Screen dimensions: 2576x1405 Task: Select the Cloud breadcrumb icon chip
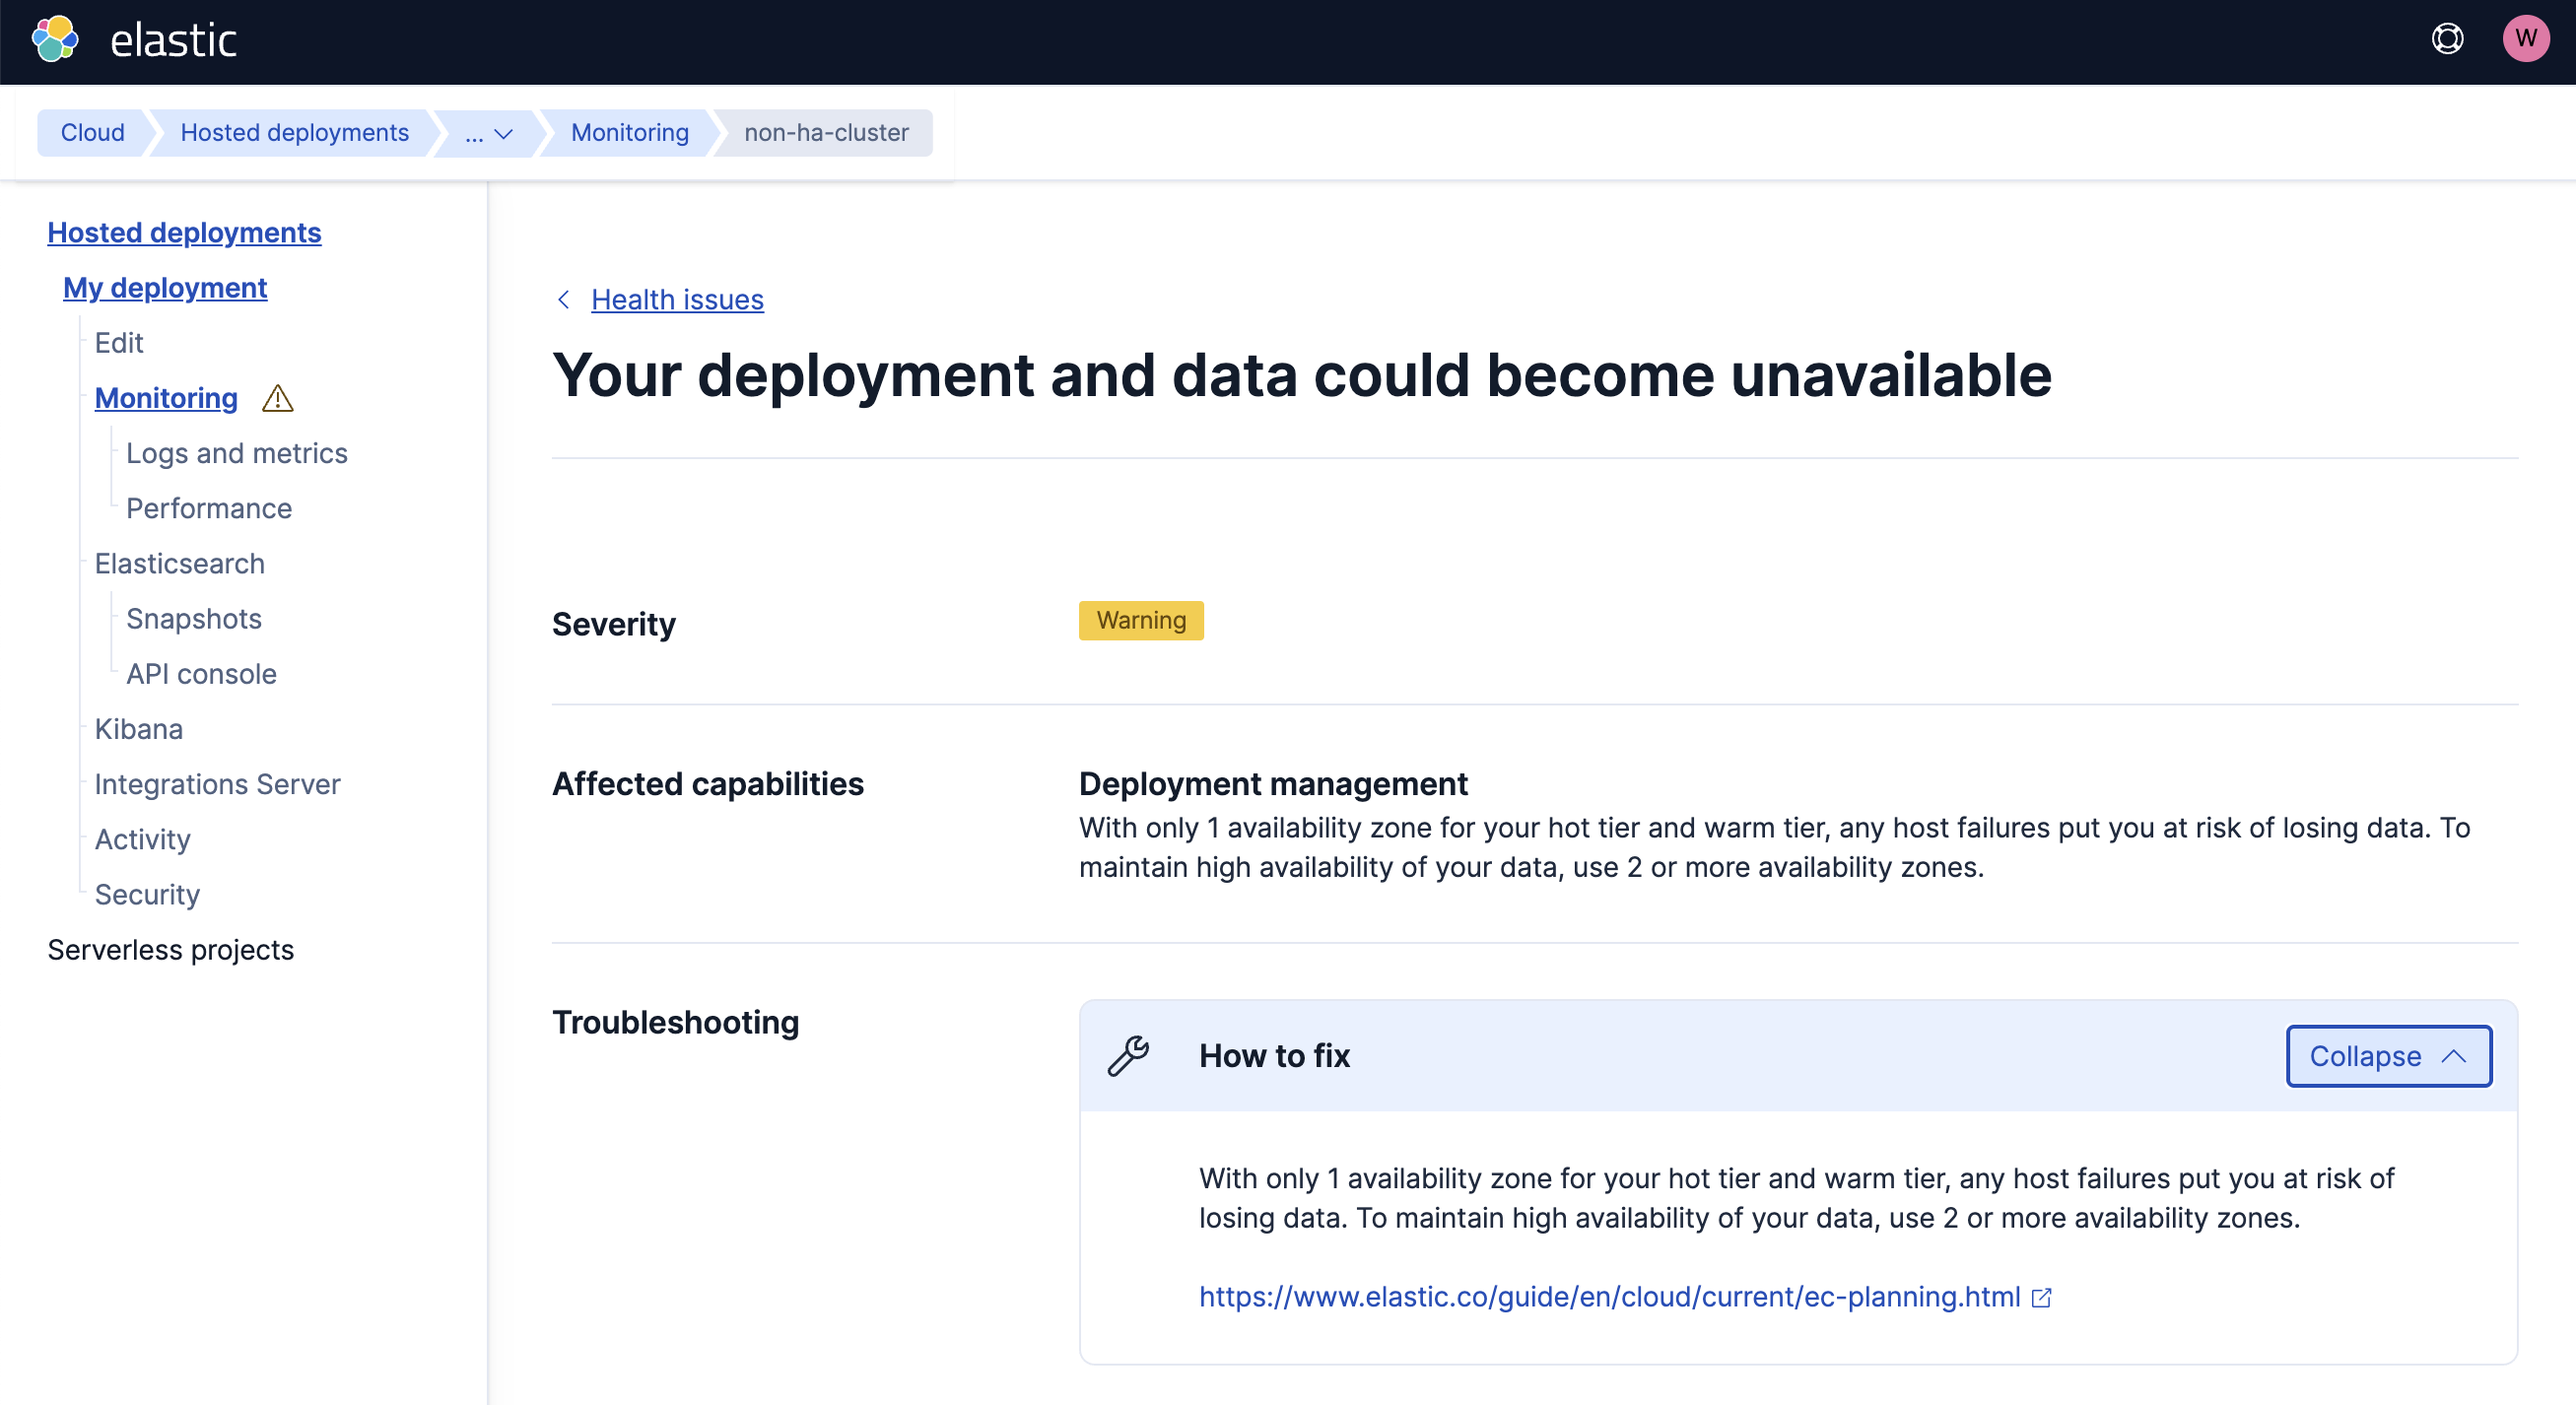92,132
